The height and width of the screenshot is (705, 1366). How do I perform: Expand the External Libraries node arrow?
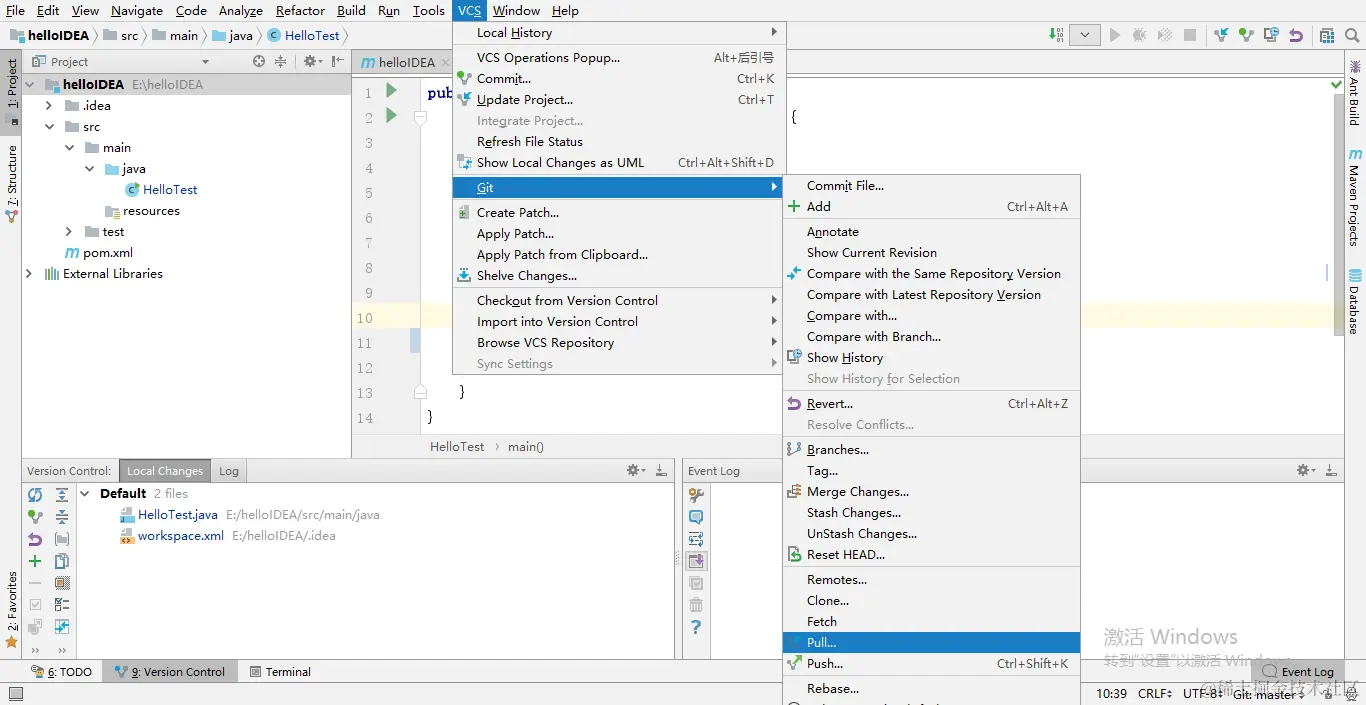point(29,274)
